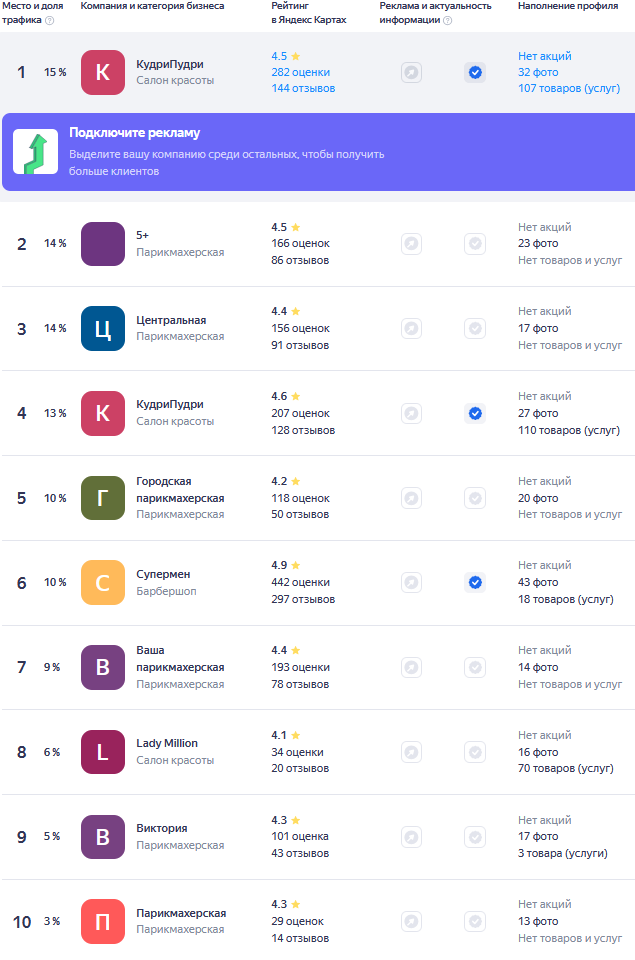Click the help icon beside 'Реклама и актуальность информации'
This screenshot has height=960, width=635.
(x=448, y=20)
